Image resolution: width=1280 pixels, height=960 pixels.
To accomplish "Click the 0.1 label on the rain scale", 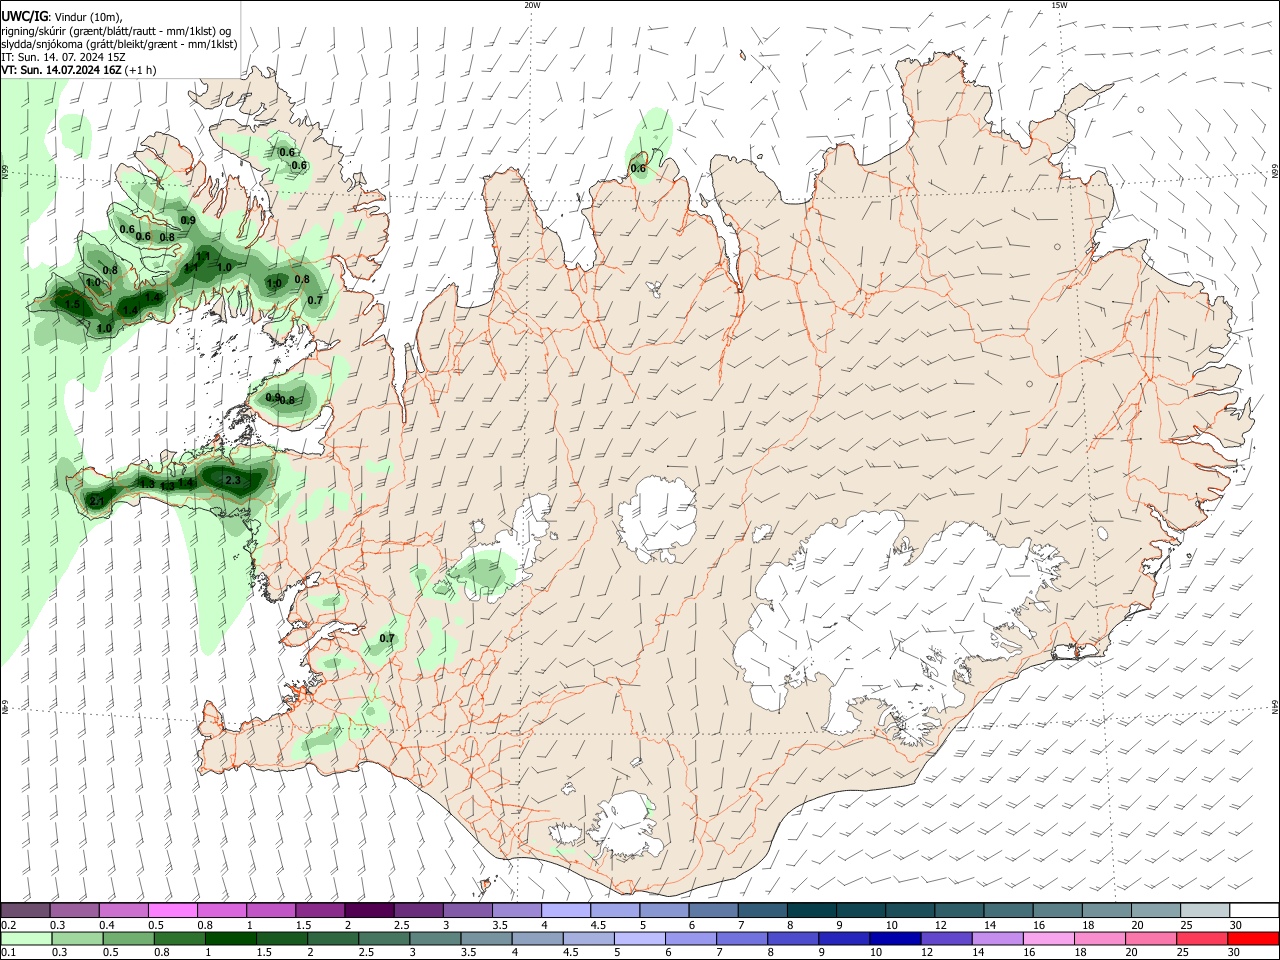I will coord(8,953).
